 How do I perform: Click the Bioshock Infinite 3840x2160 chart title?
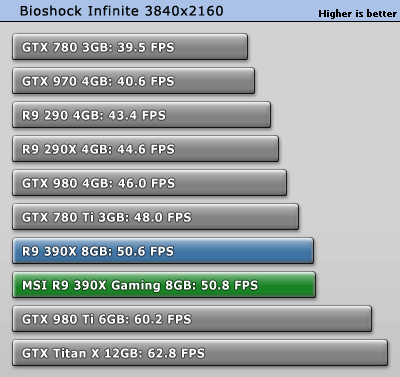click(122, 11)
